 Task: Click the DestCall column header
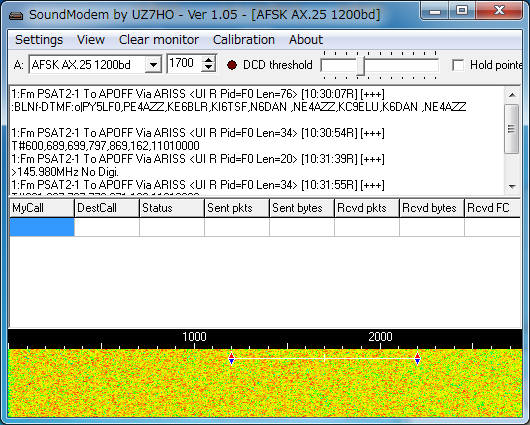tap(107, 208)
